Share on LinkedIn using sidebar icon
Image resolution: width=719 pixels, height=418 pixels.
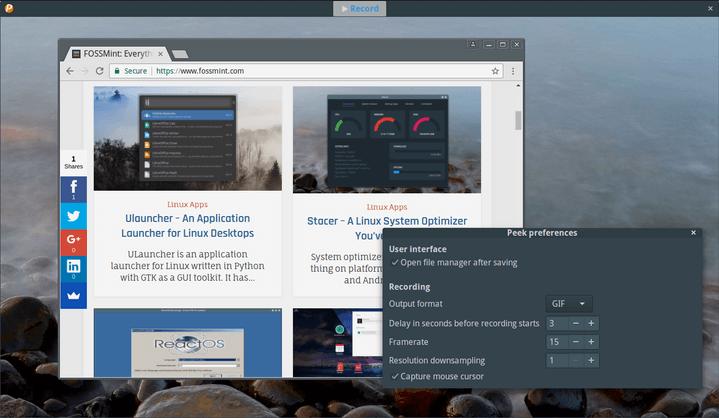pos(74,268)
